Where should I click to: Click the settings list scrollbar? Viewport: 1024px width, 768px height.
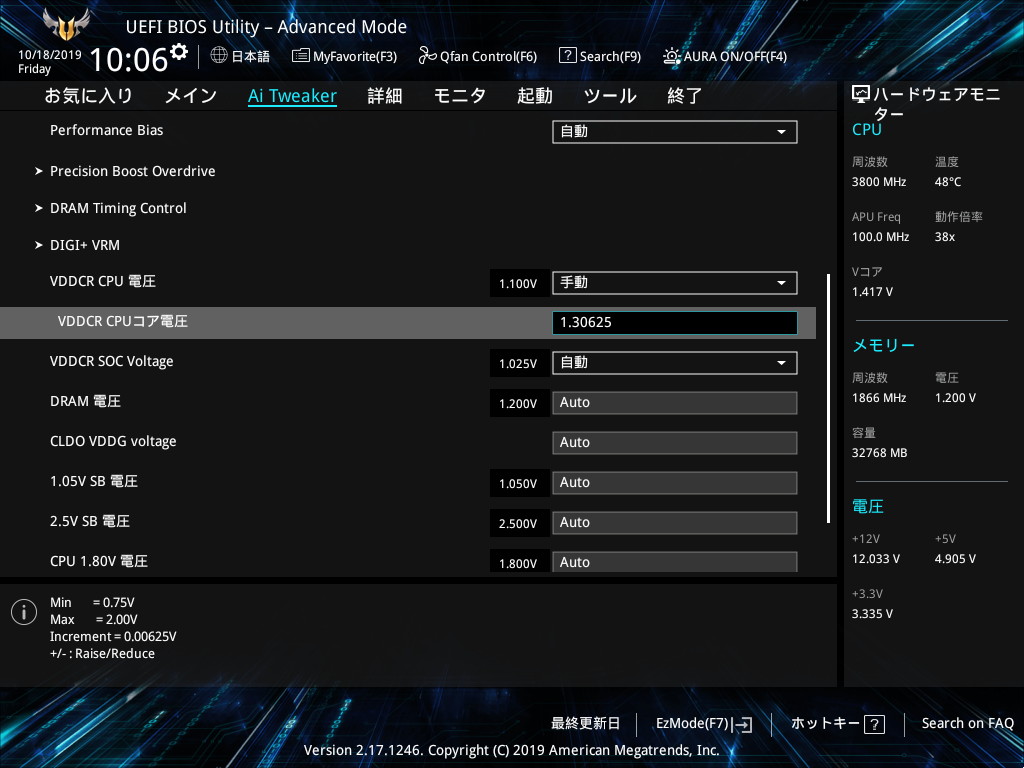(828, 398)
